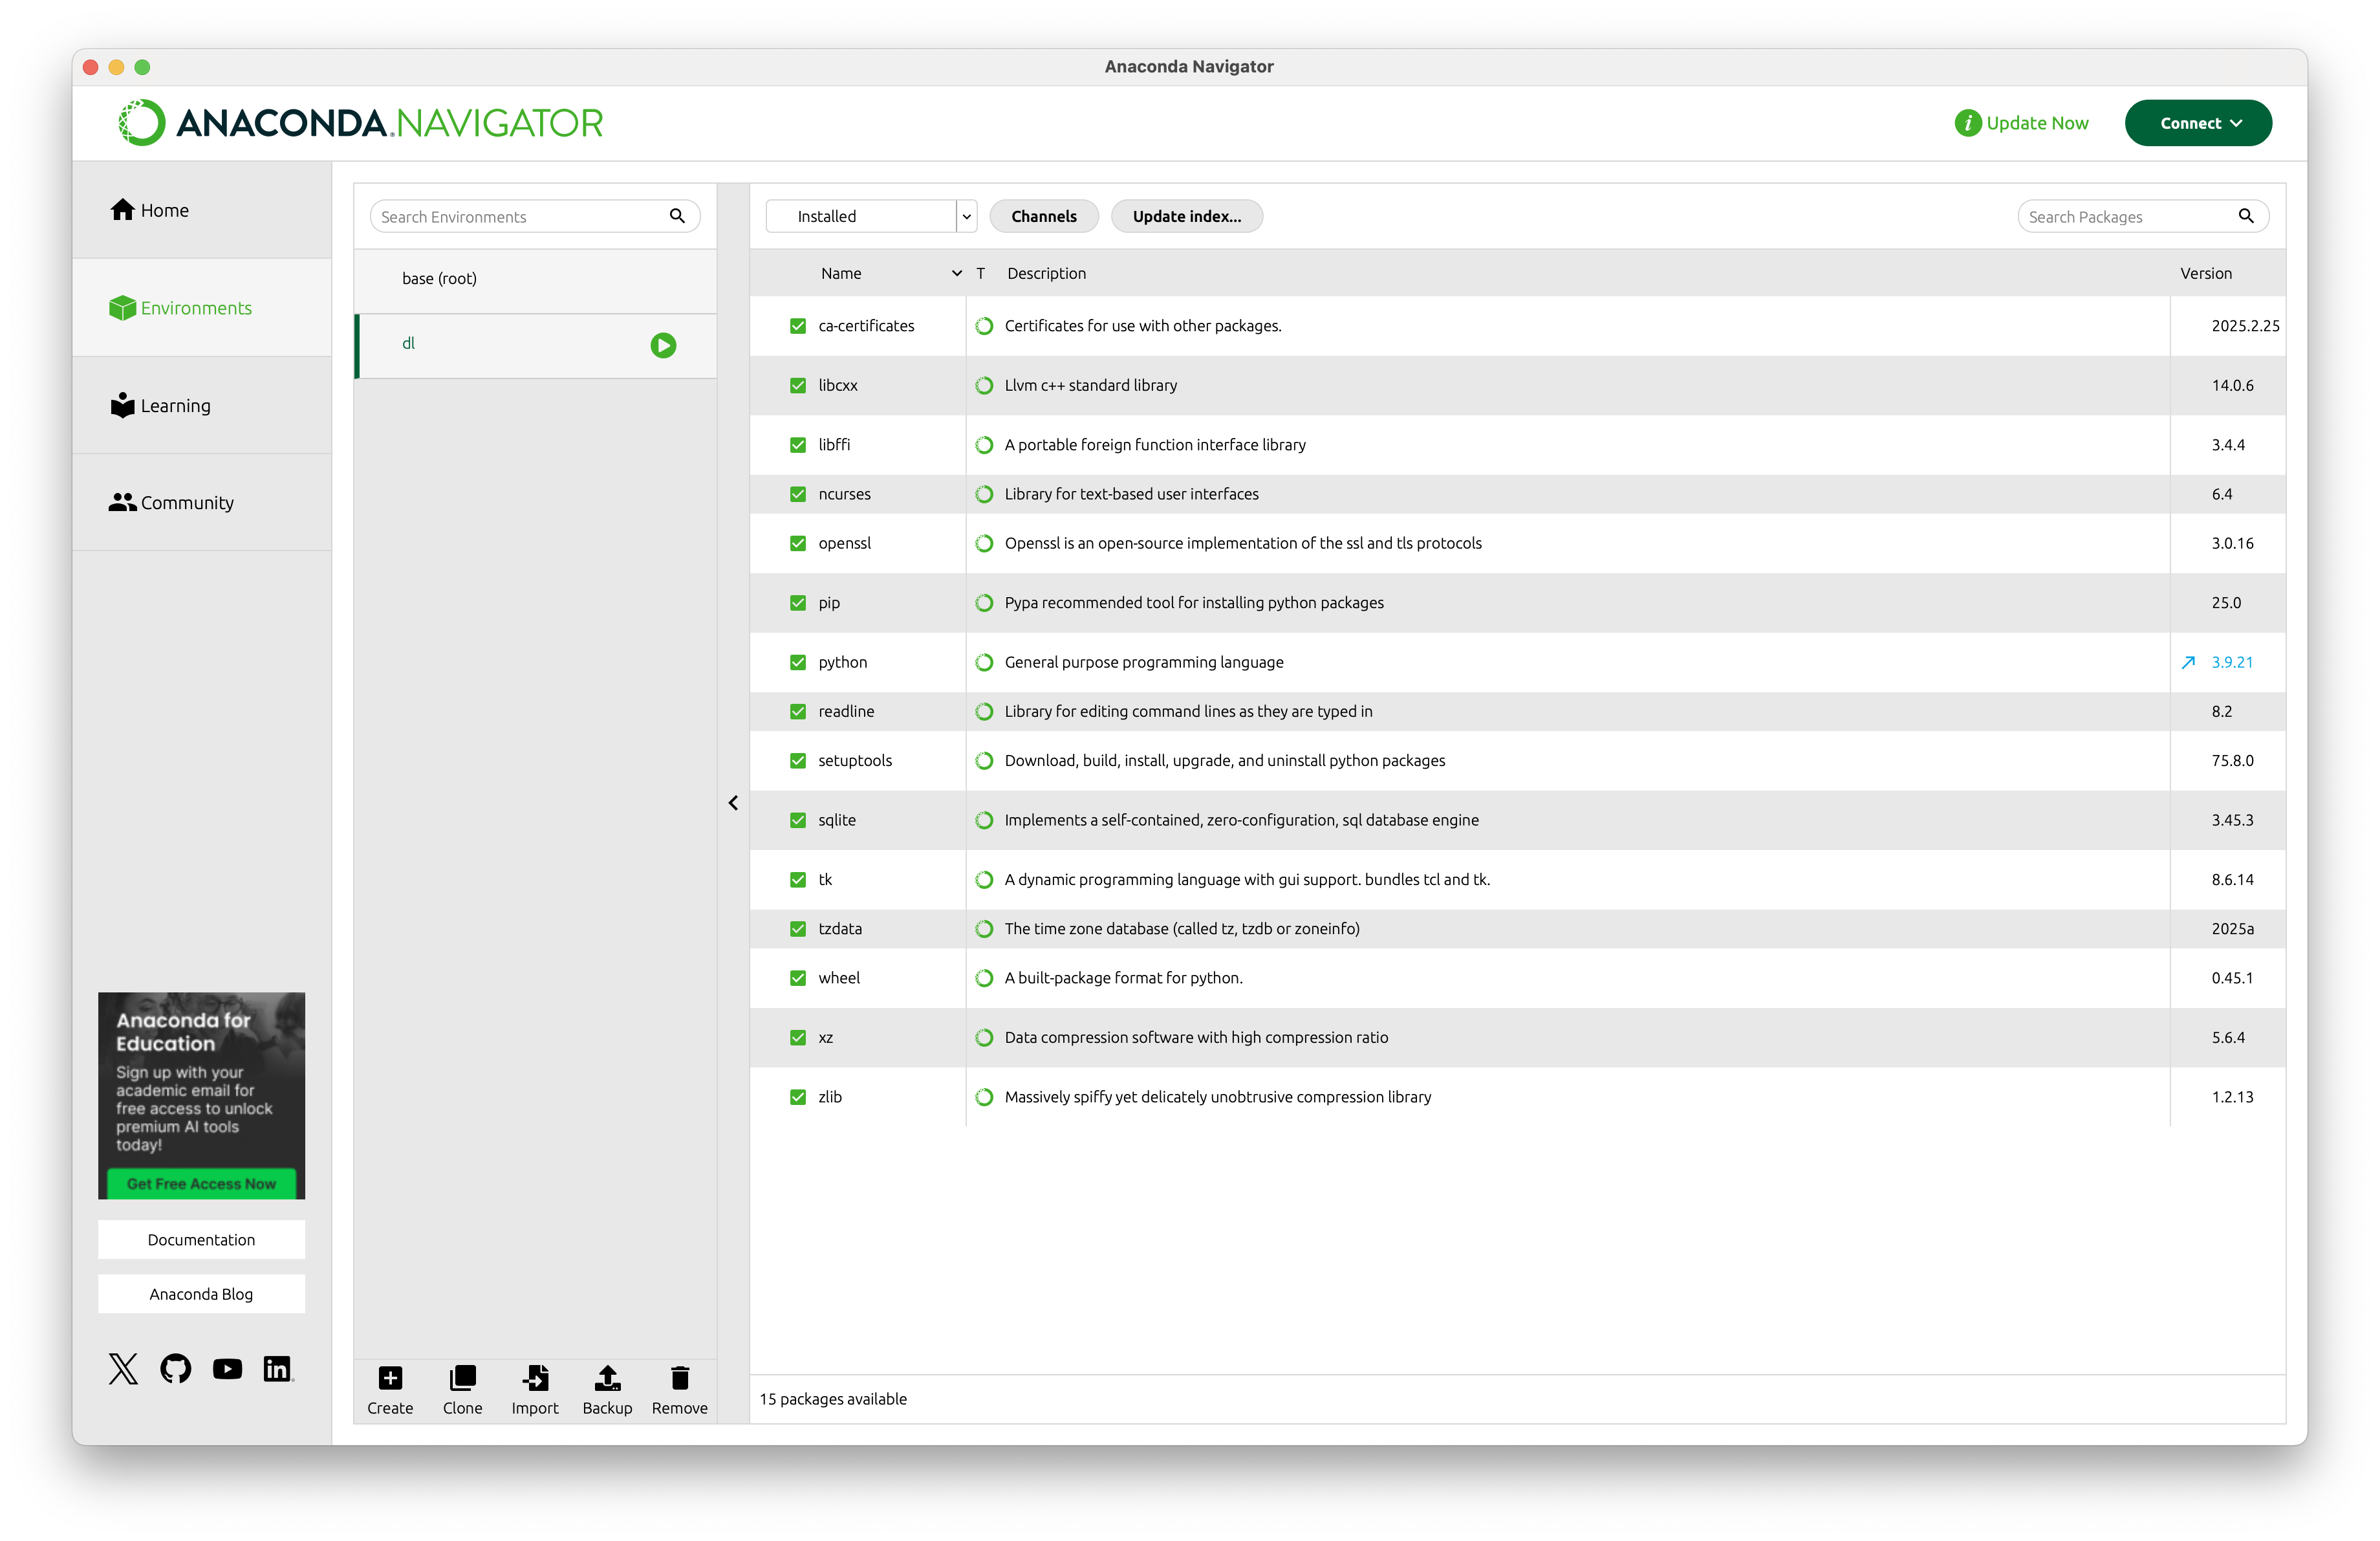Toggle the xz package checkbox
This screenshot has width=2380, height=1541.
click(x=798, y=1038)
